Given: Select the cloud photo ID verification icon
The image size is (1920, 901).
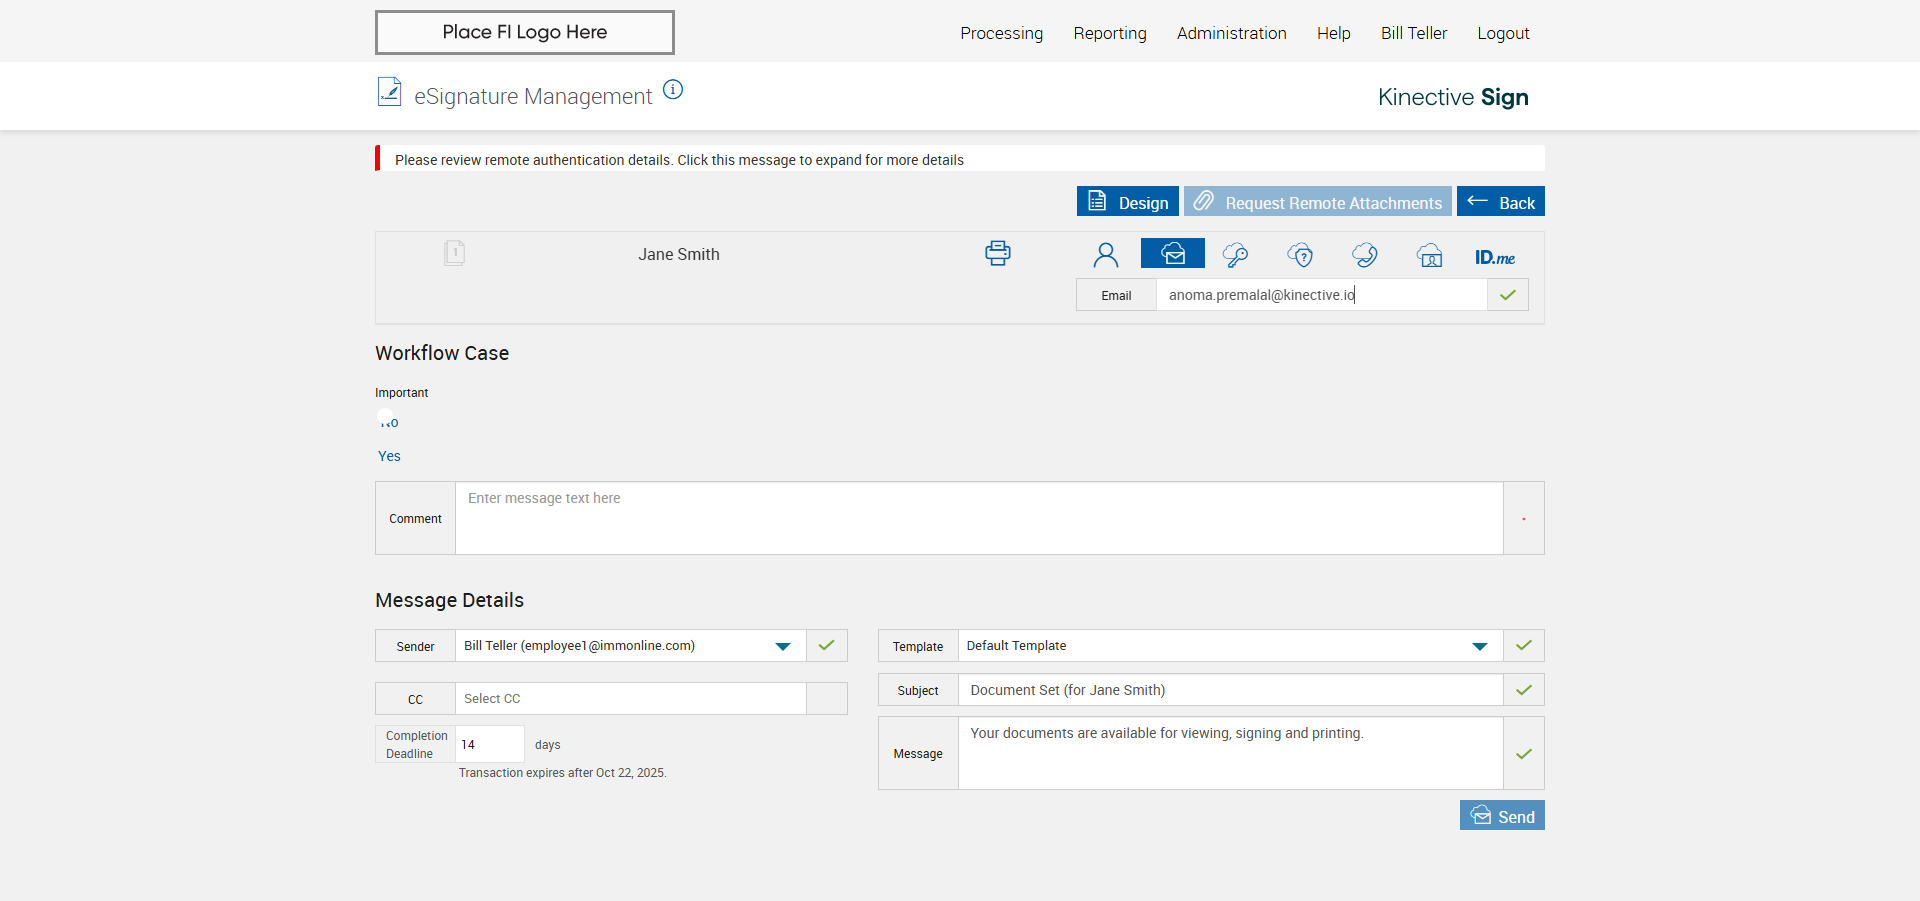Looking at the screenshot, I should [1429, 255].
